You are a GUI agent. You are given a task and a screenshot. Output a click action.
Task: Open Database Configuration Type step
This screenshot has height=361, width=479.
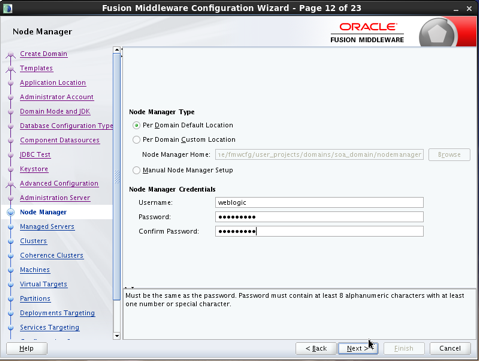click(x=66, y=126)
